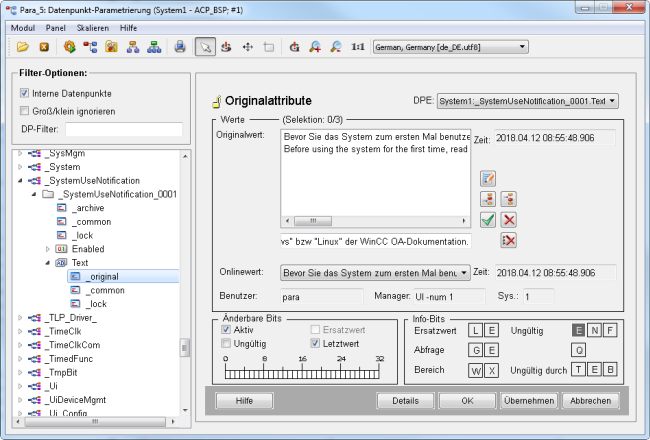Select the rectangle zoom-area tool
The image size is (650, 440).
click(x=269, y=47)
